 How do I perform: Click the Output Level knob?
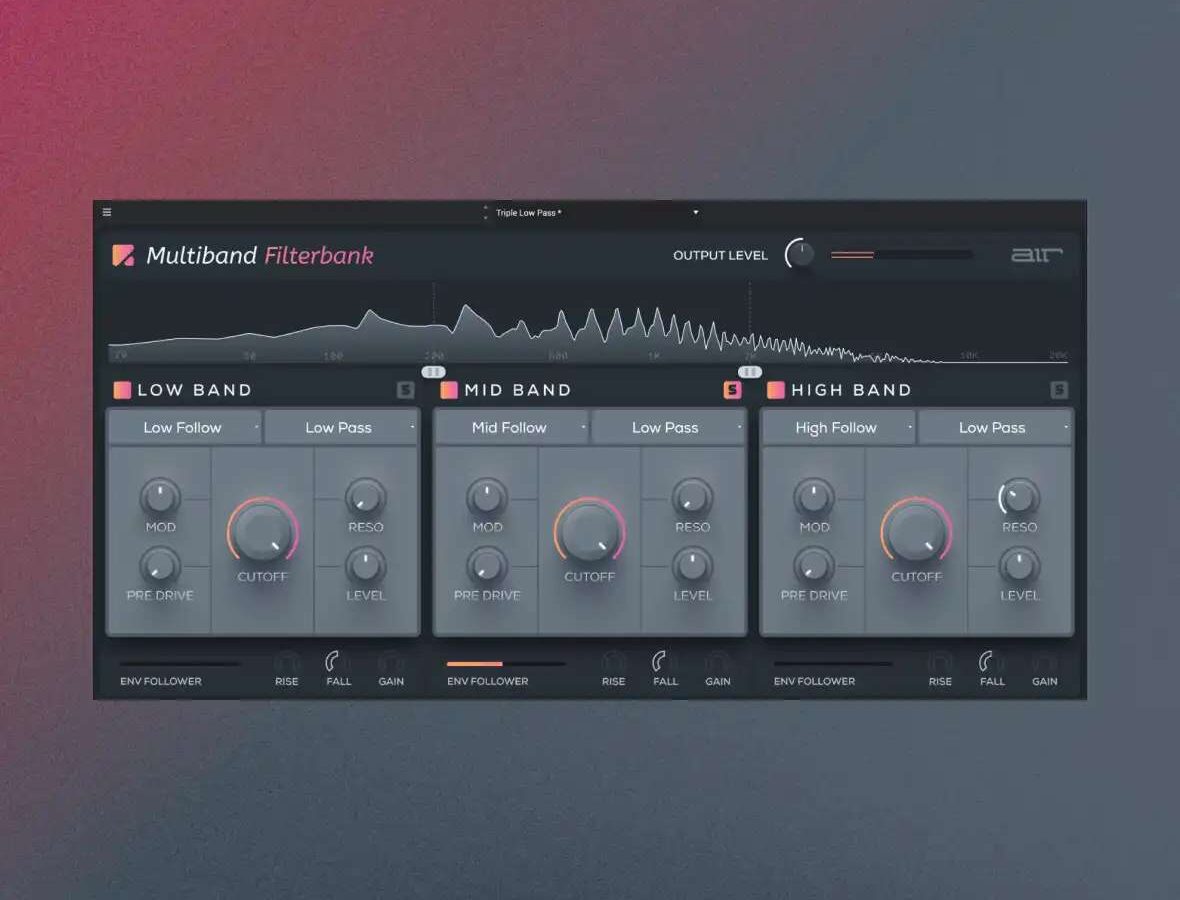800,255
